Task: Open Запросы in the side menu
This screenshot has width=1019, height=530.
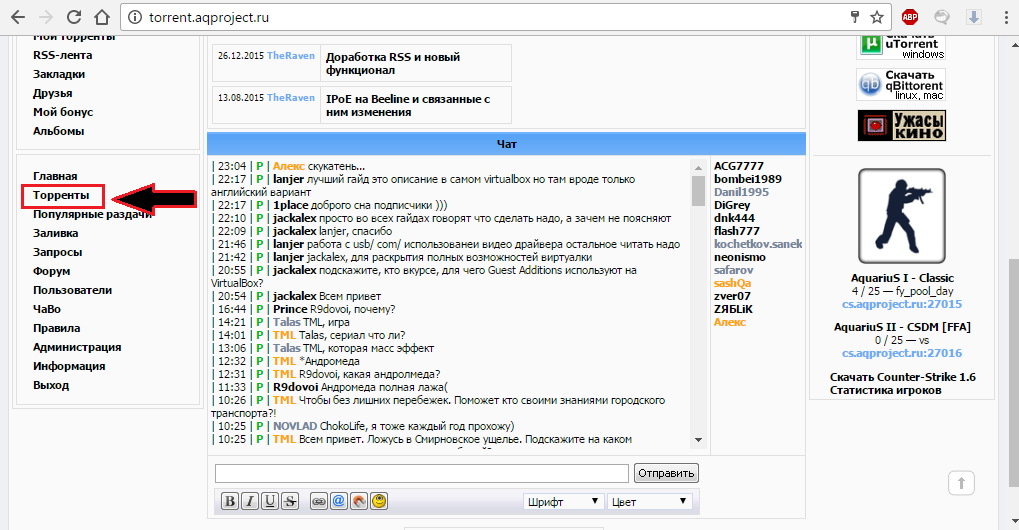Action: 58,252
